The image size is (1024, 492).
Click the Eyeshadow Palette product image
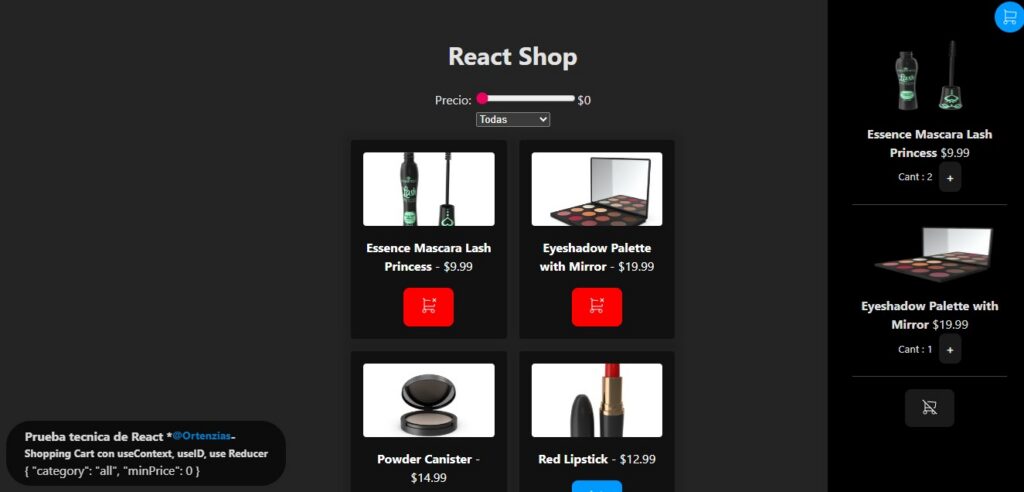[x=597, y=189]
